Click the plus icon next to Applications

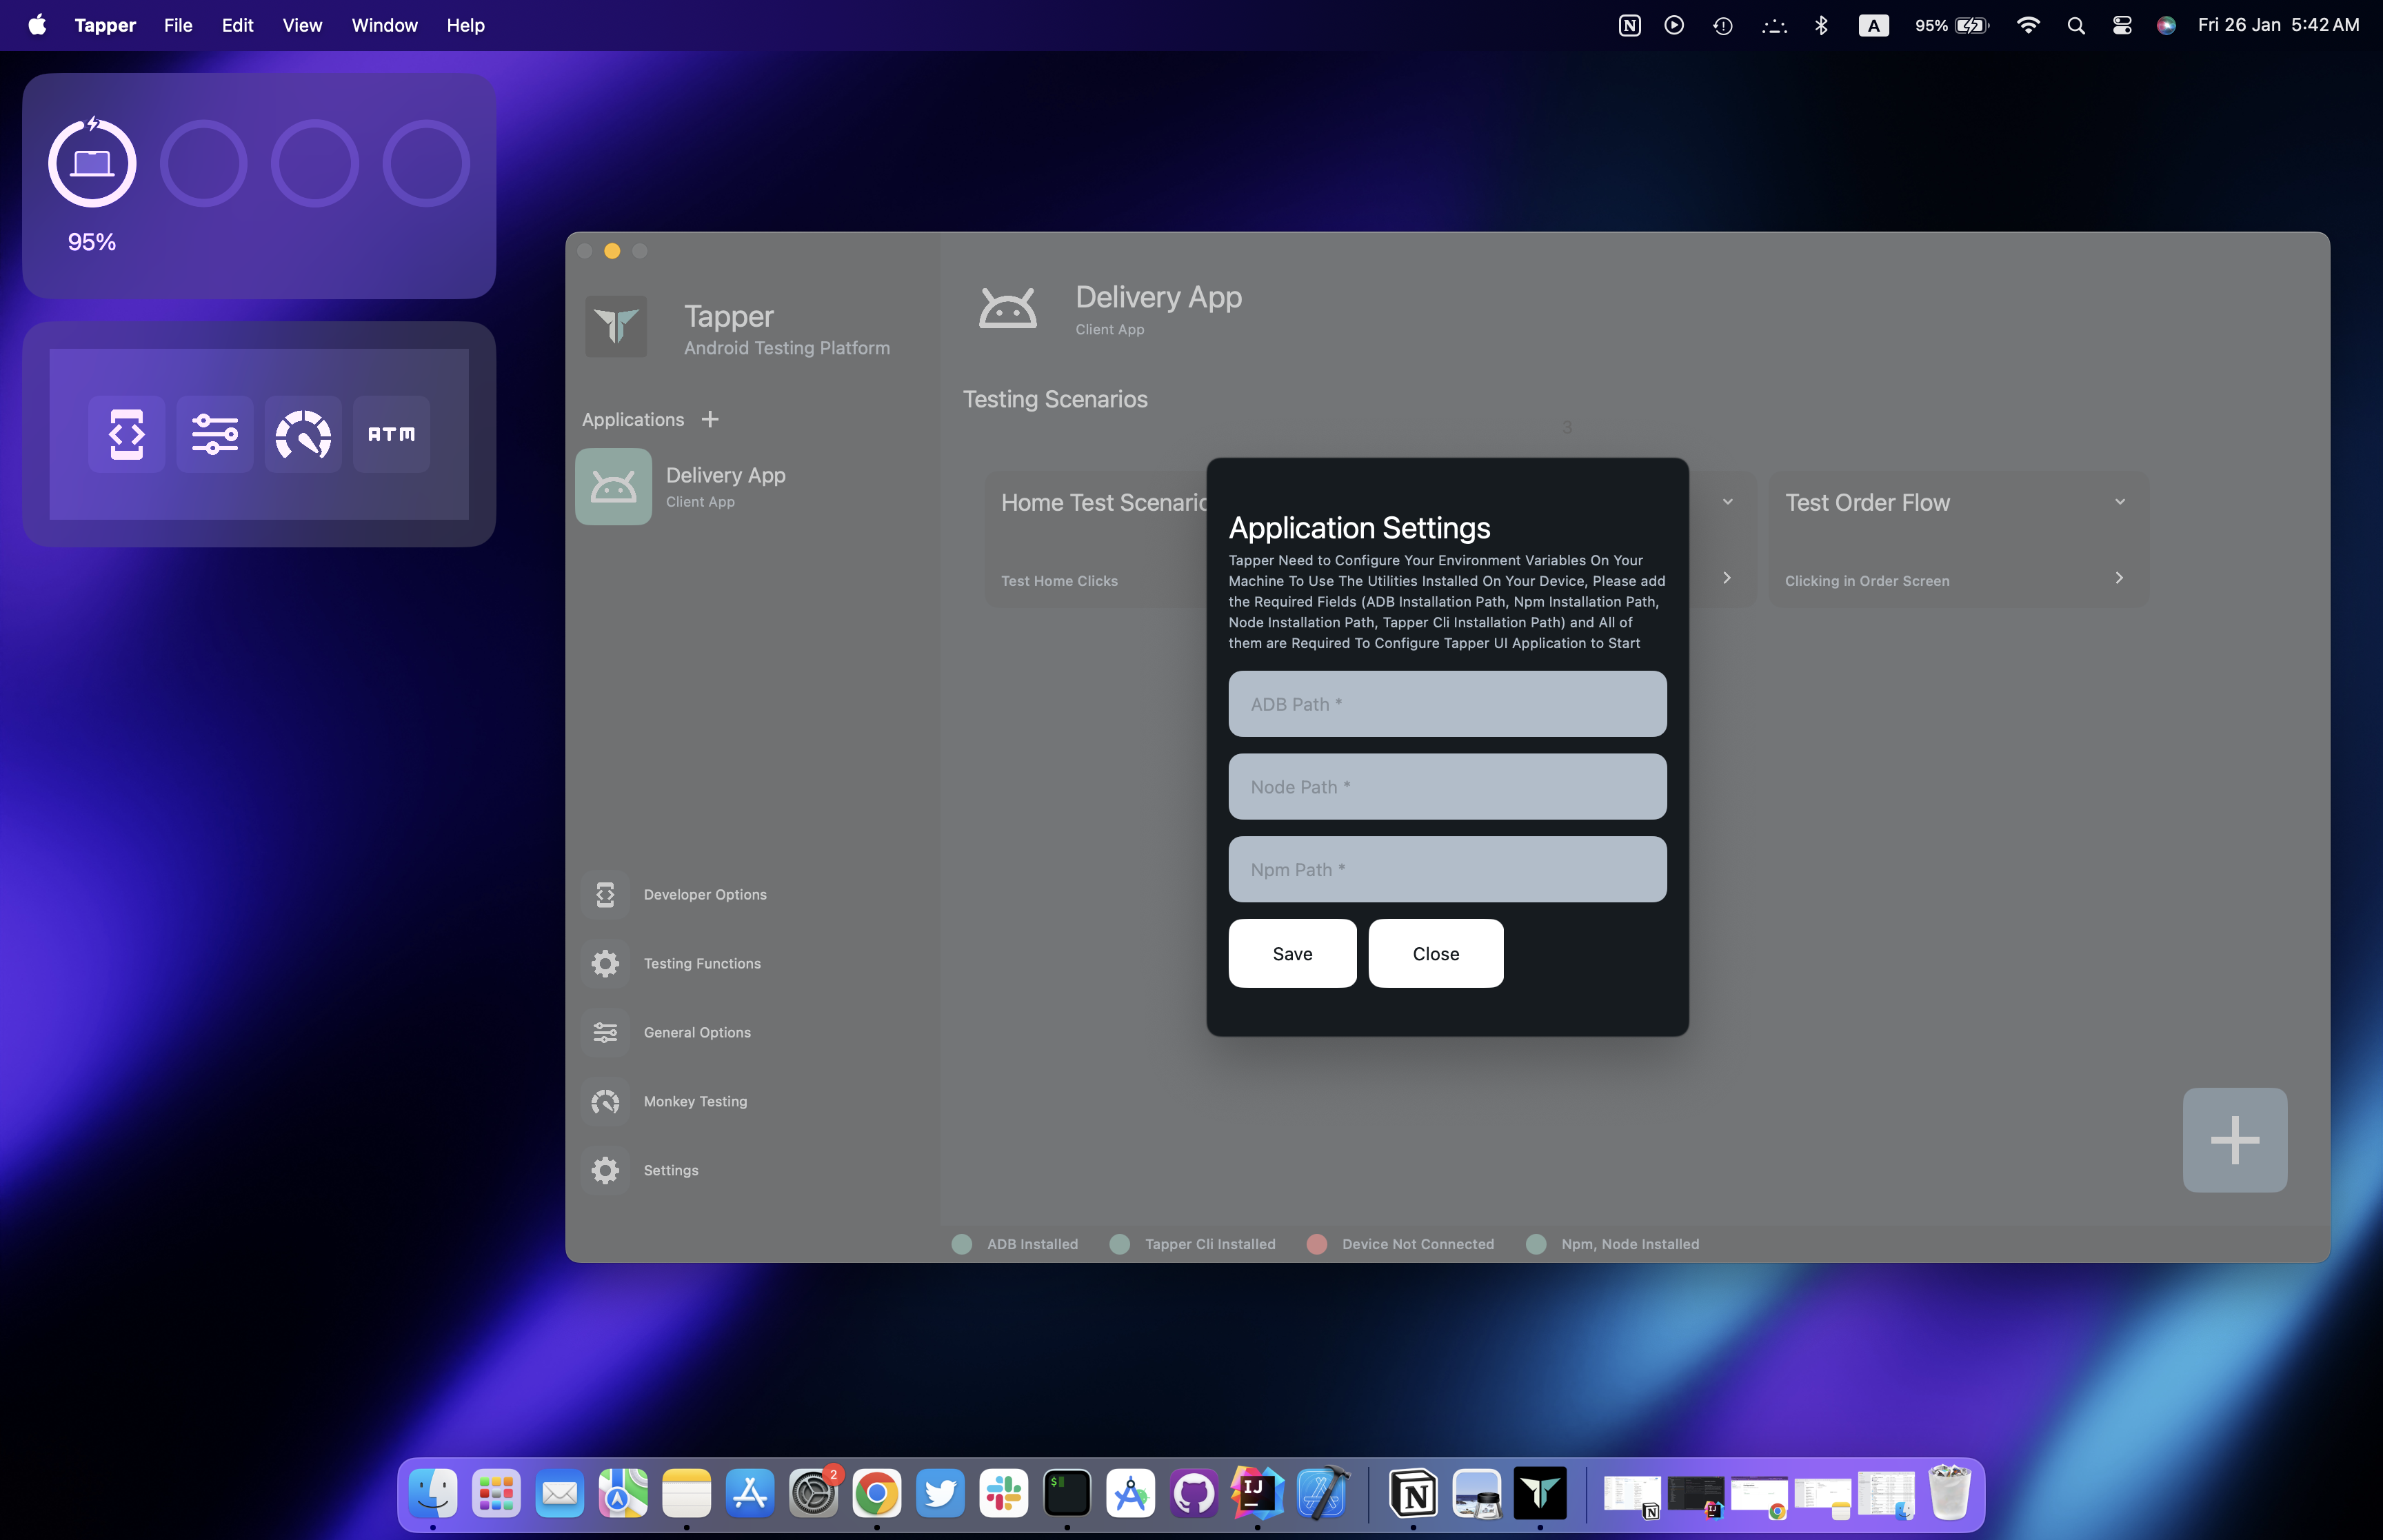tap(710, 419)
